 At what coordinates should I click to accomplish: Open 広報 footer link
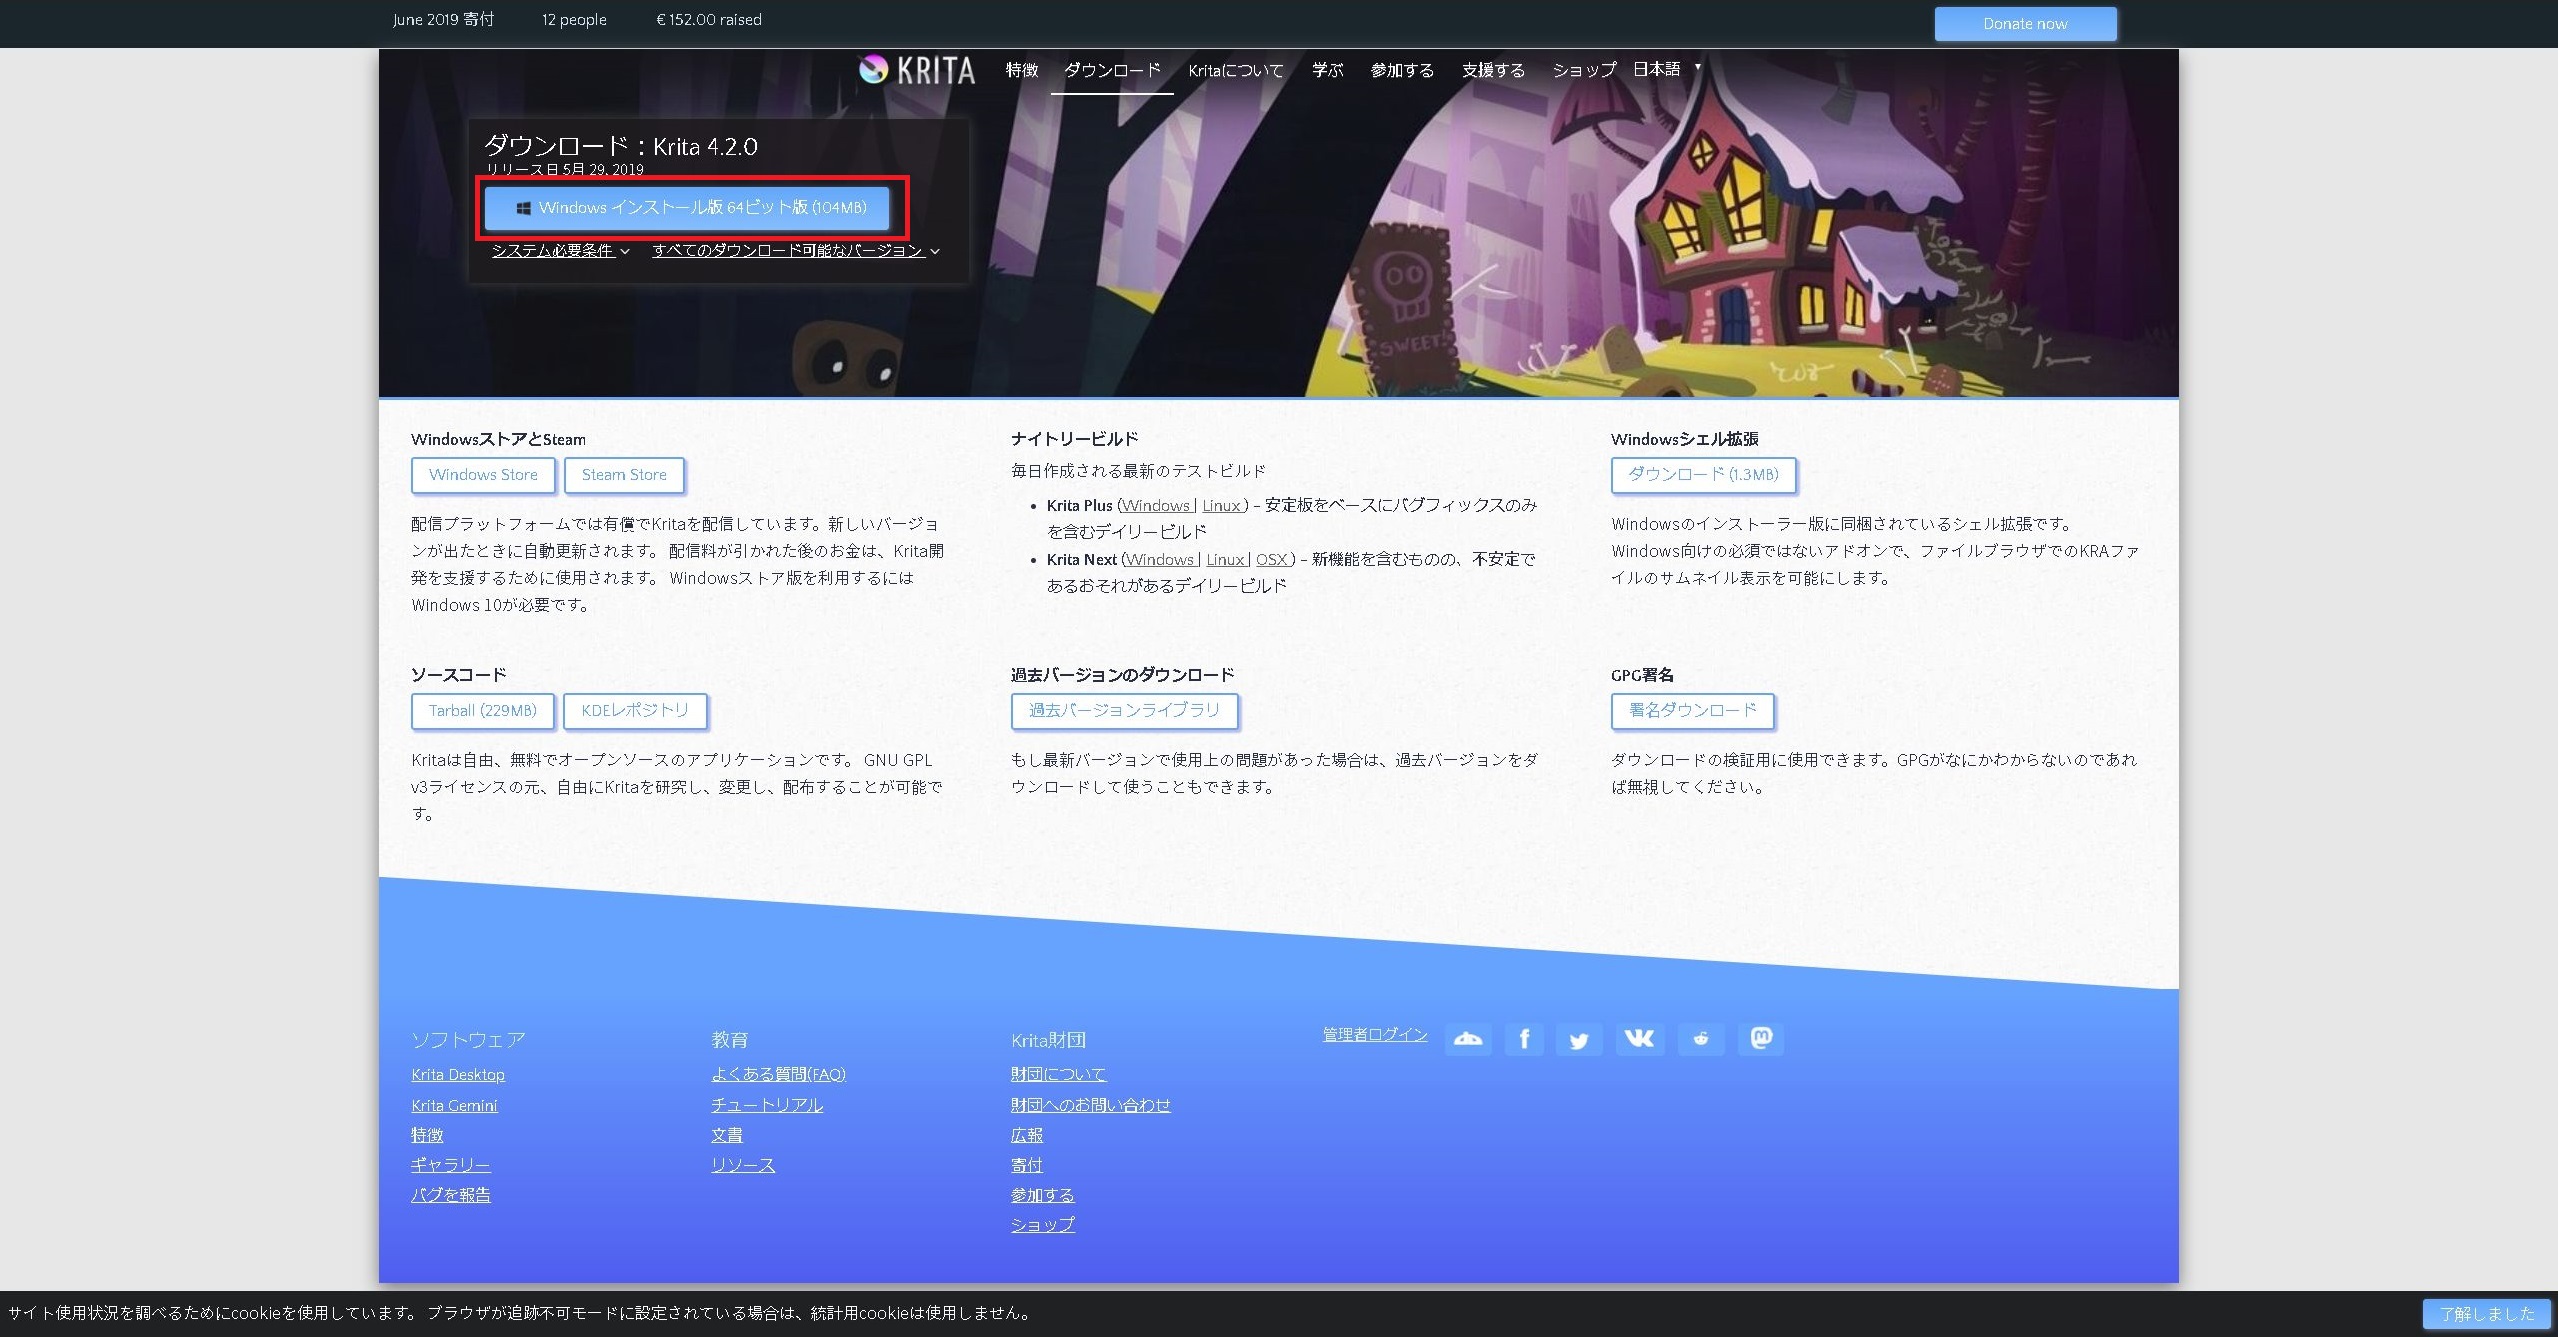coord(1027,1136)
